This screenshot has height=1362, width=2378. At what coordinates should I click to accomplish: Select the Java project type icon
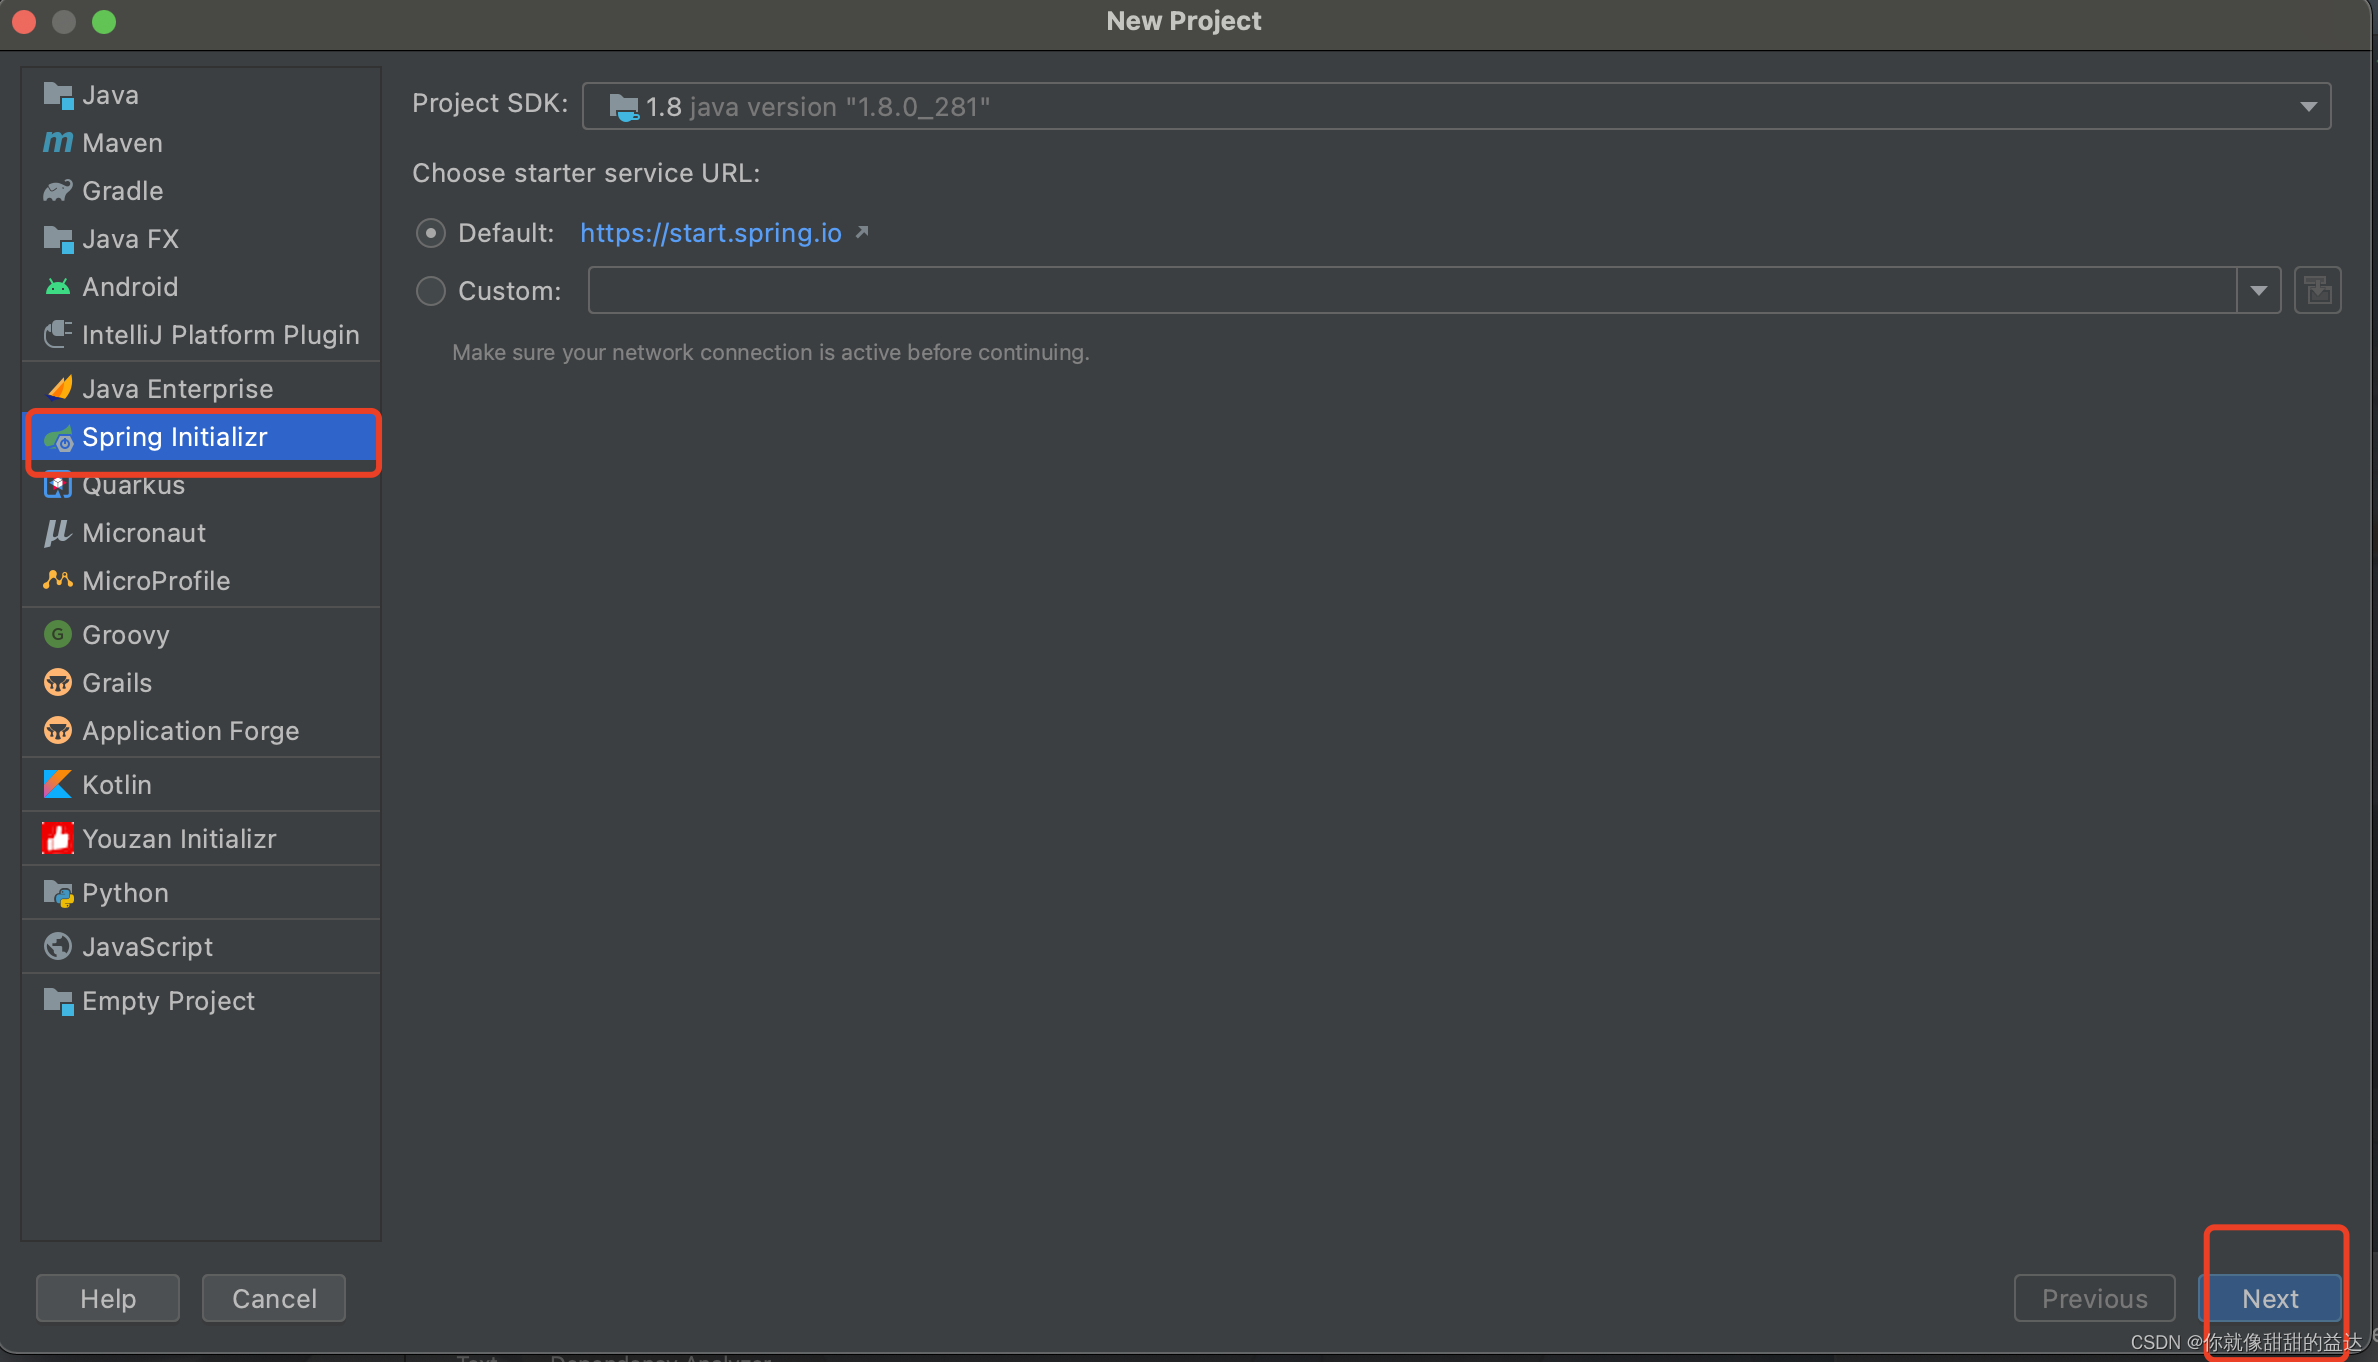click(59, 93)
